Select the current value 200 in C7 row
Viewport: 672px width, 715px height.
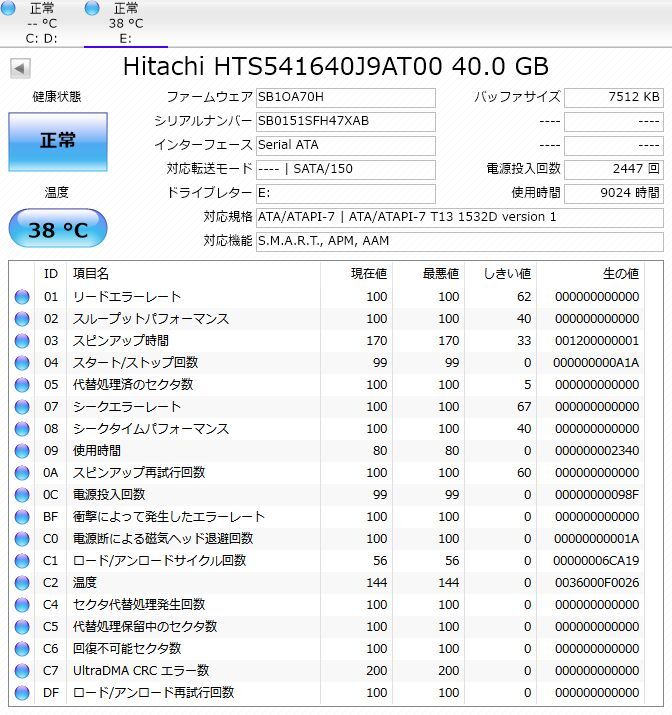[377, 671]
